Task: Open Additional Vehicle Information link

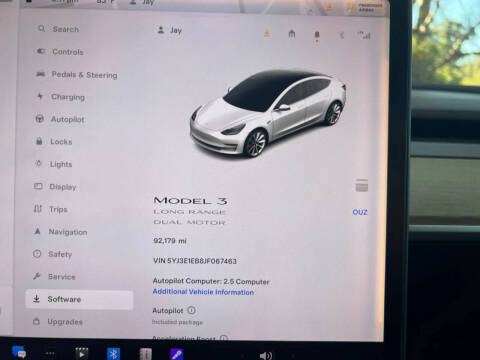Action: coord(203,292)
